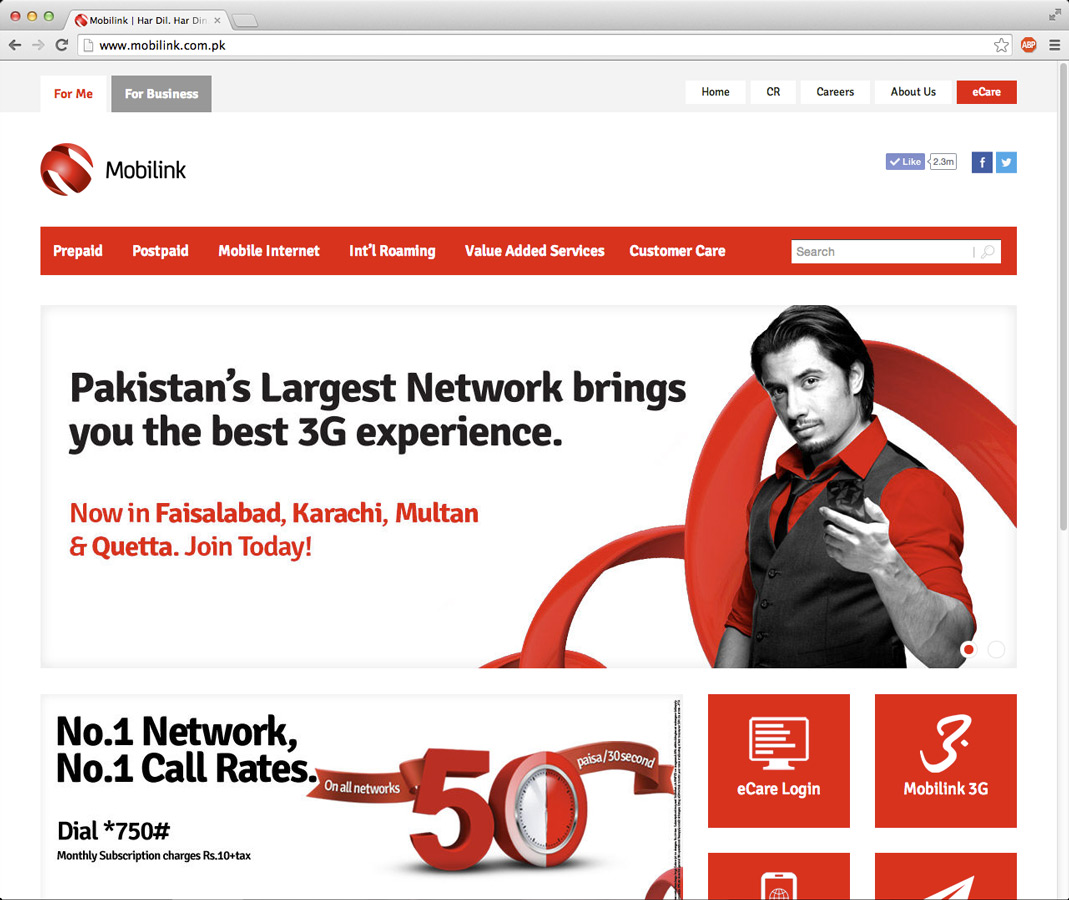Open the About Us link
The height and width of the screenshot is (900, 1069).
(x=913, y=92)
